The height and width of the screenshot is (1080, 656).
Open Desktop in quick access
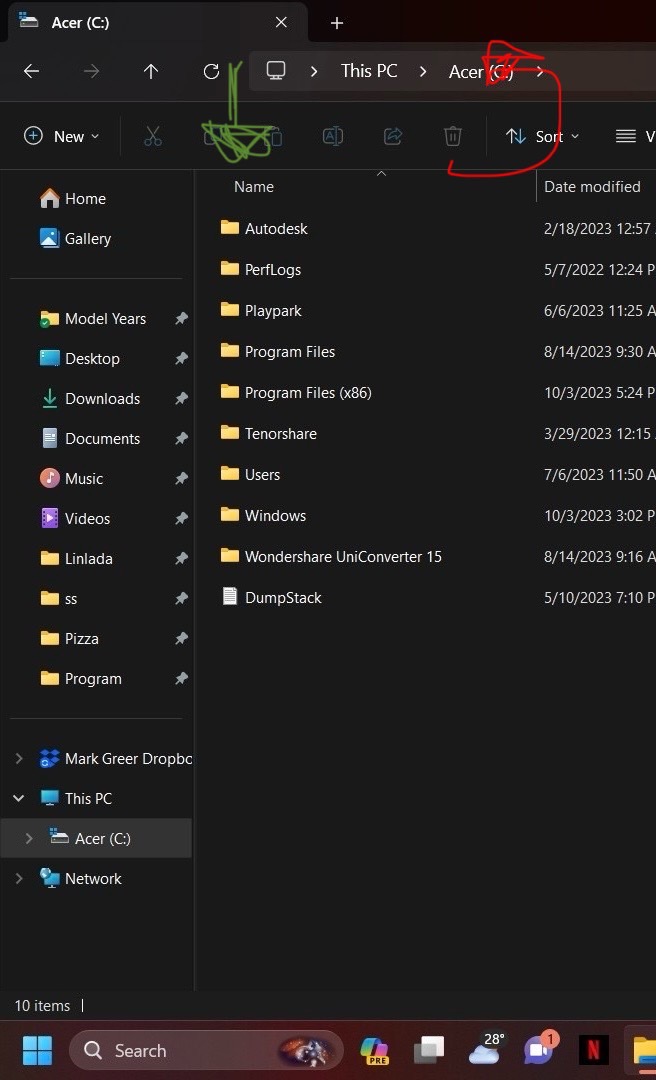(x=80, y=359)
